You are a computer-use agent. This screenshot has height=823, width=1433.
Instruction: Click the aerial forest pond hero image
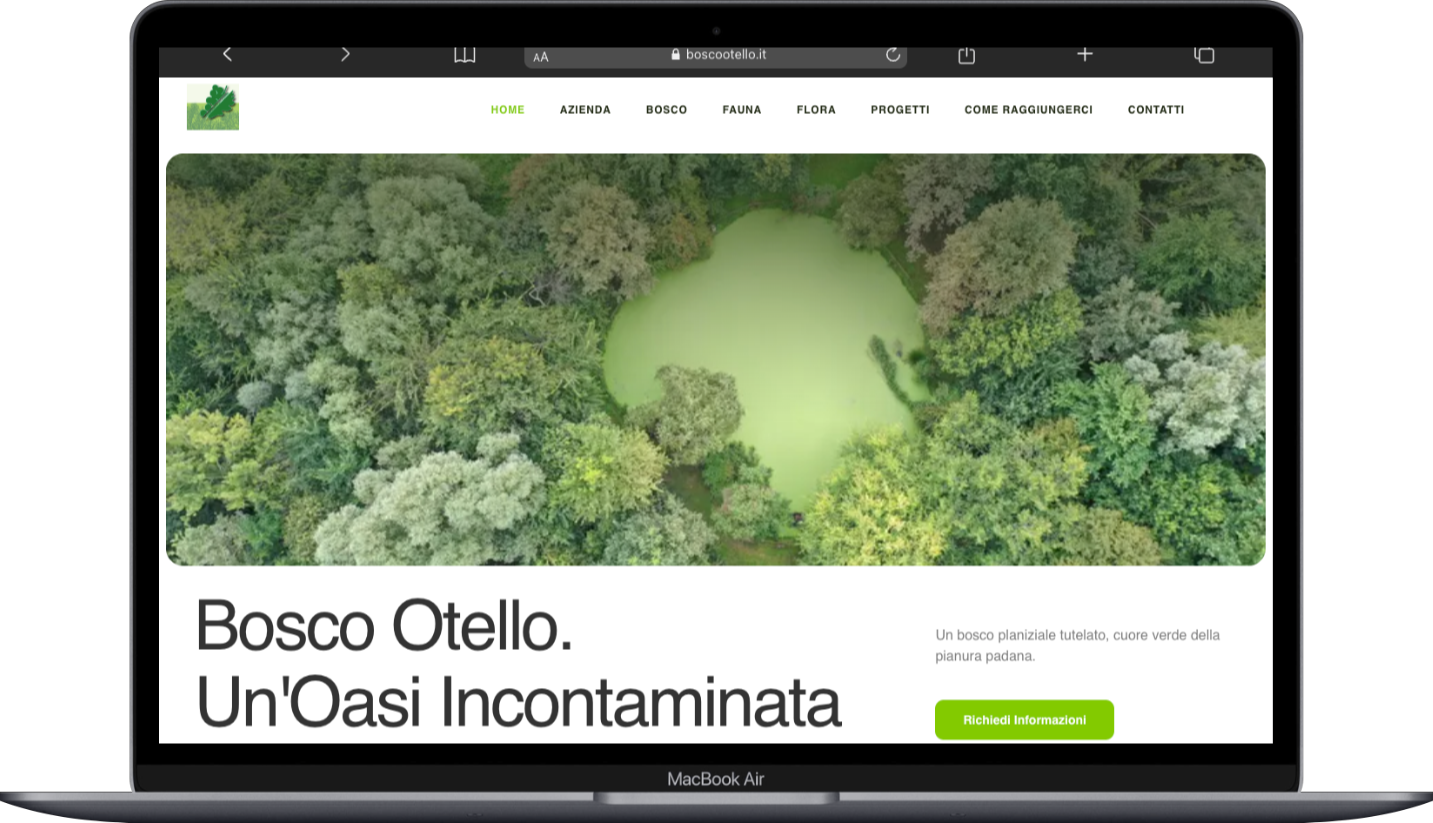(715, 360)
